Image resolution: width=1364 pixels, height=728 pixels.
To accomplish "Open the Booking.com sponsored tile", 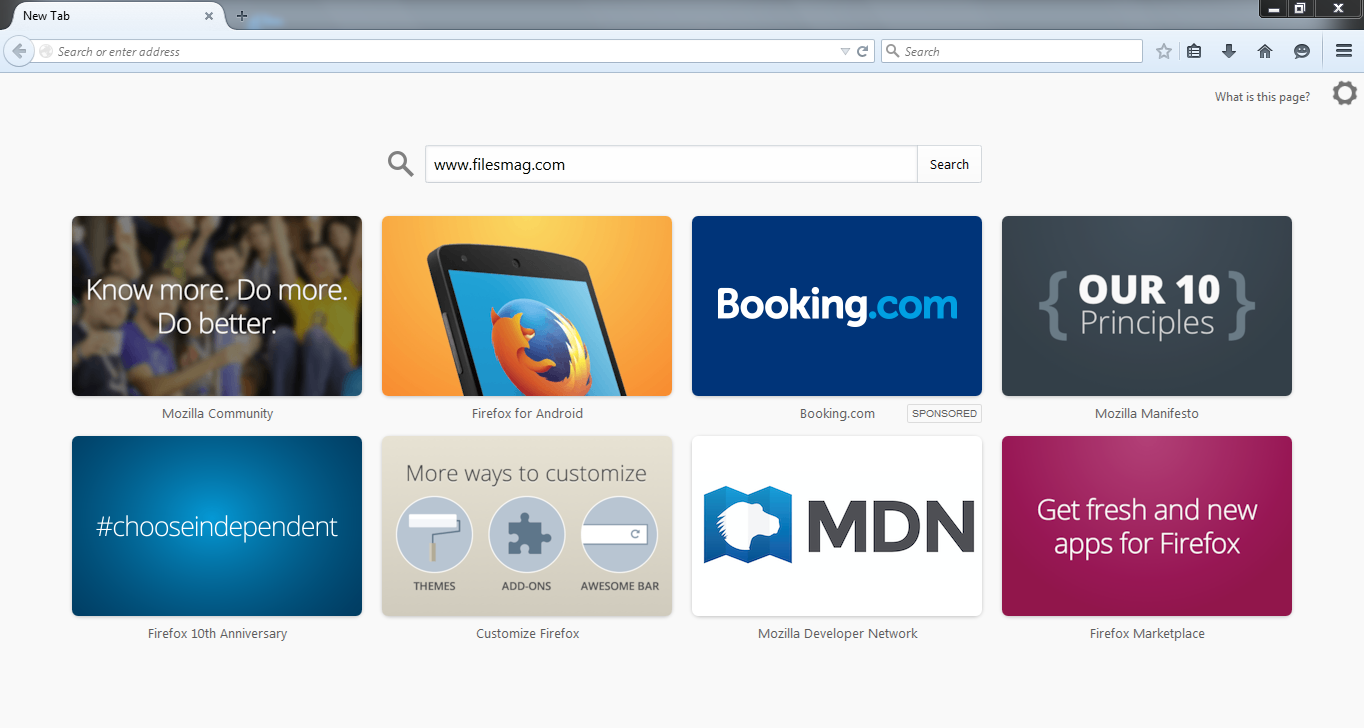I will tap(837, 306).
